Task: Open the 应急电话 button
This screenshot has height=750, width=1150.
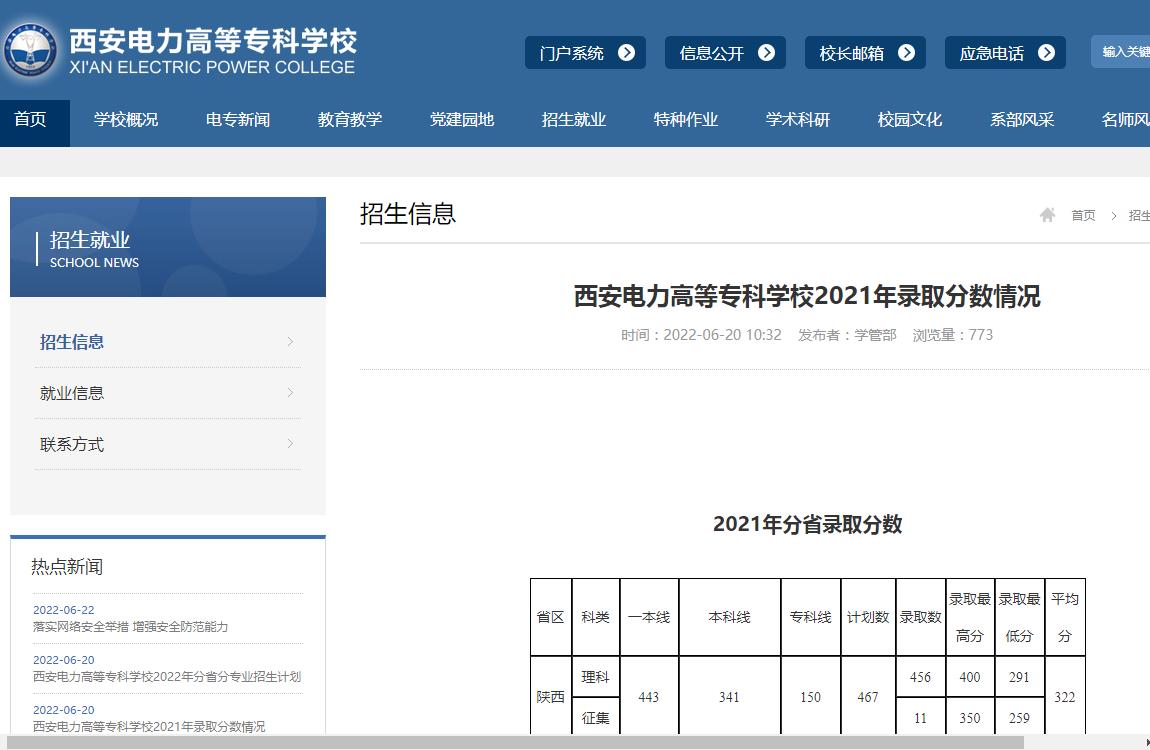Action: [1006, 53]
